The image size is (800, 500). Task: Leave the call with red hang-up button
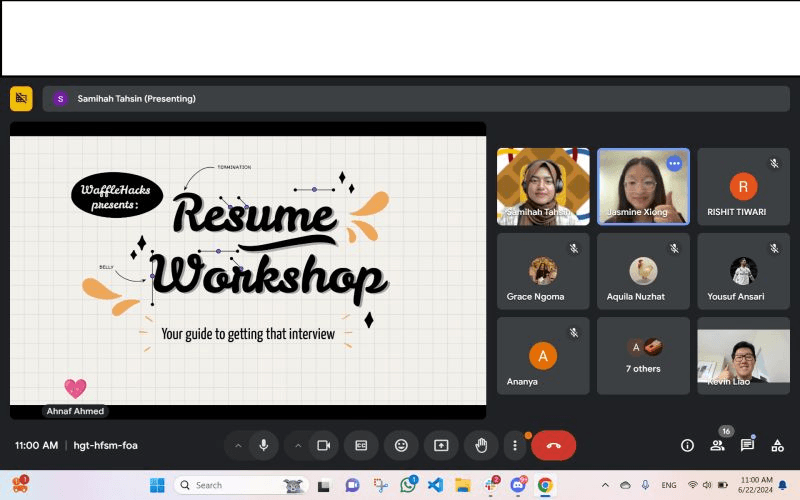tap(553, 445)
